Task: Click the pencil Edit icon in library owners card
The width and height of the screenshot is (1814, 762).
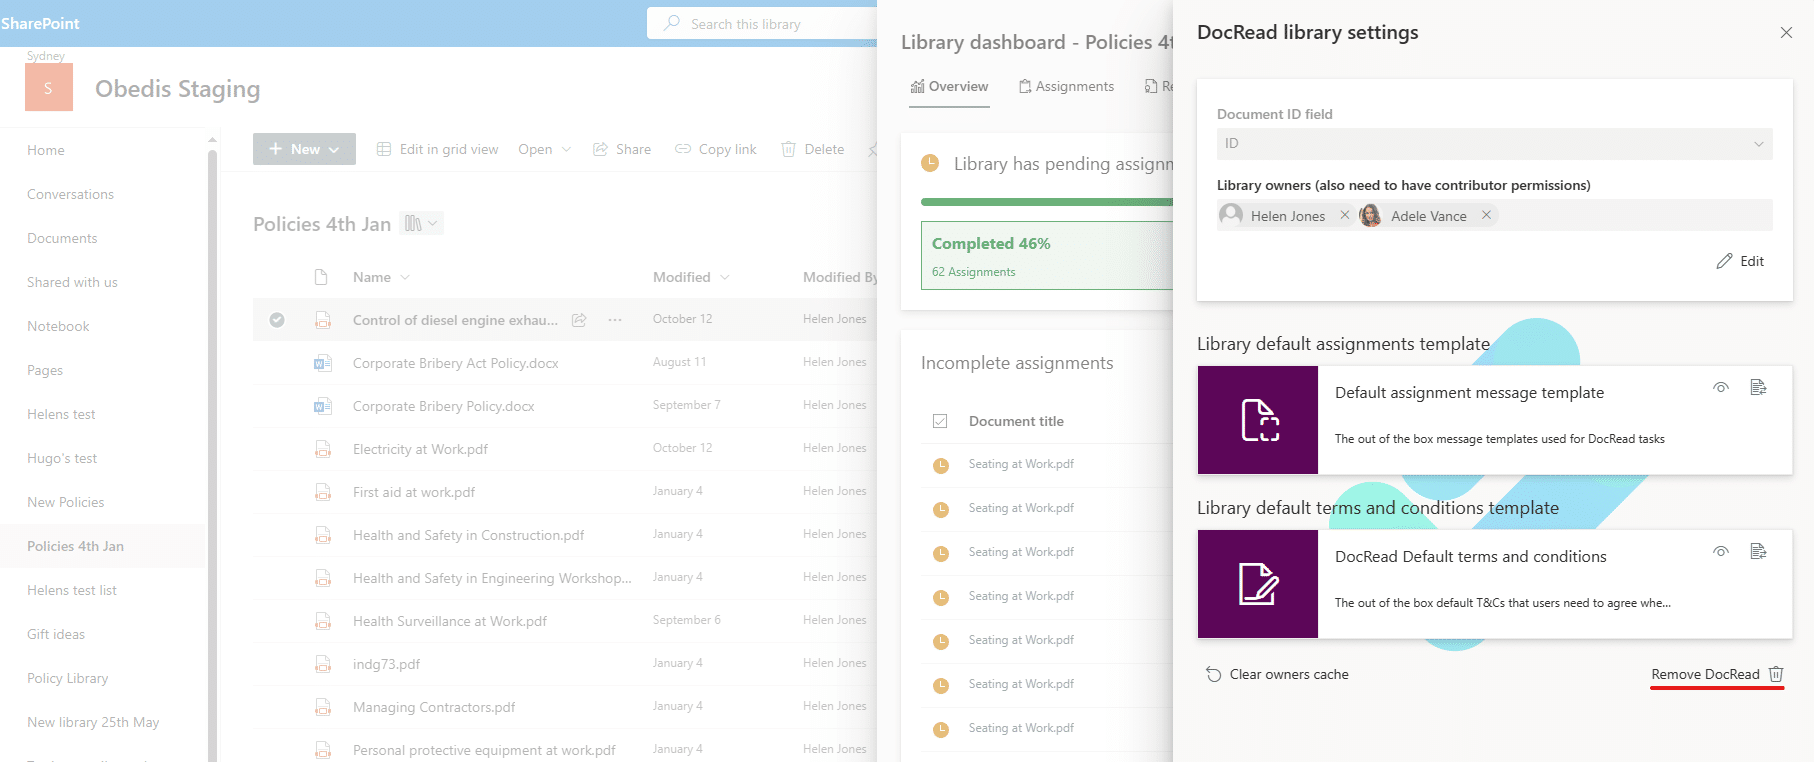Action: [1724, 261]
